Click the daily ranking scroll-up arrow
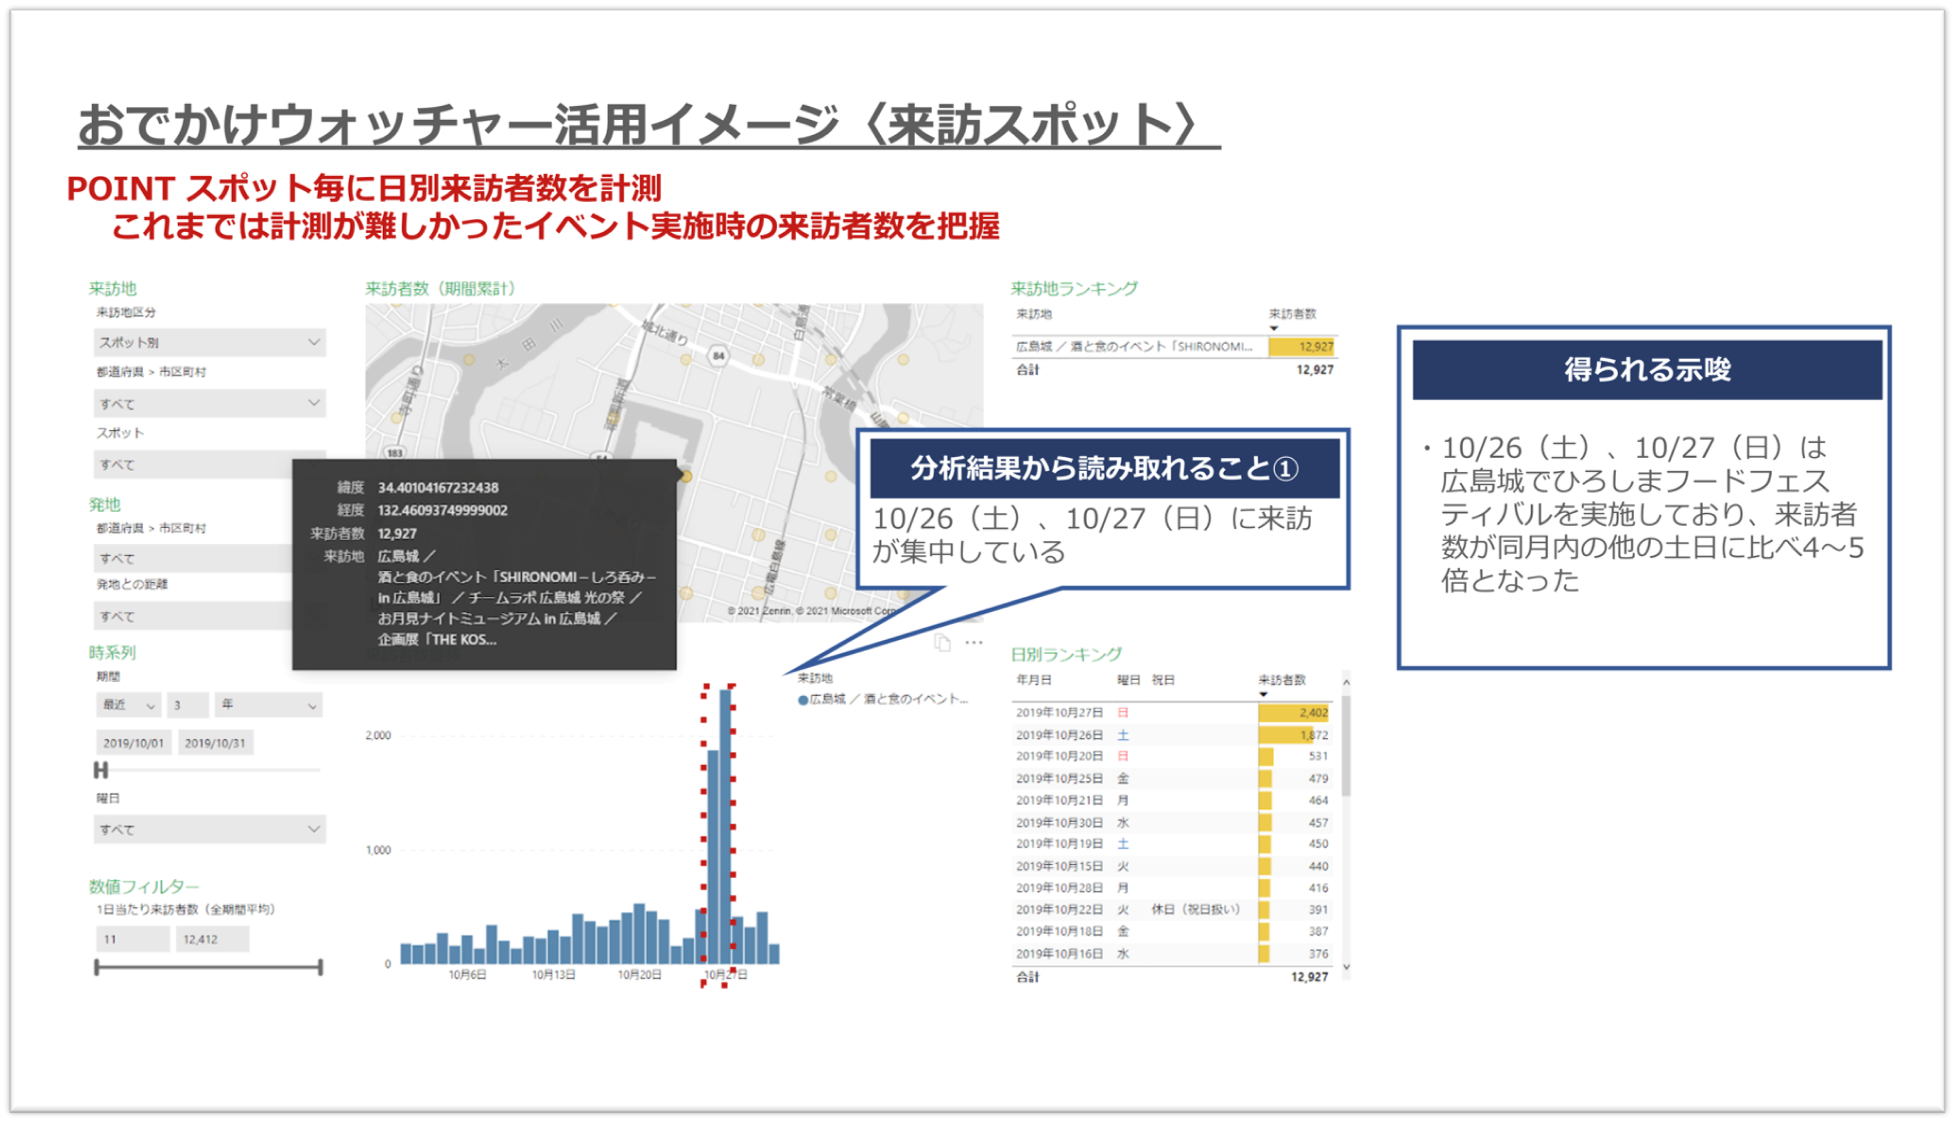Image resolution: width=1955 pixels, height=1122 pixels. point(1346,682)
